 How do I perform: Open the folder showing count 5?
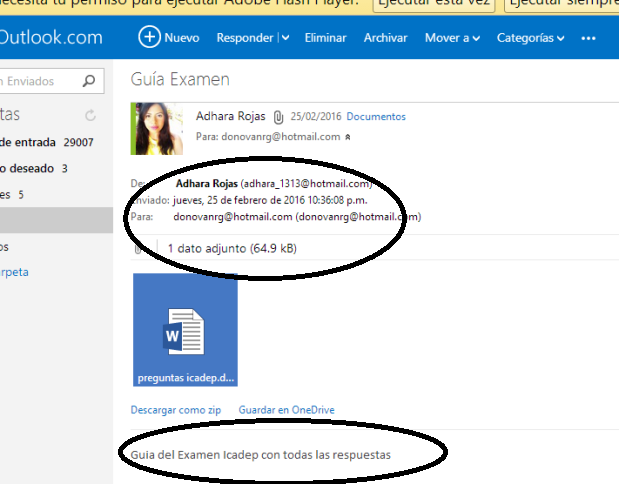(x=12, y=195)
